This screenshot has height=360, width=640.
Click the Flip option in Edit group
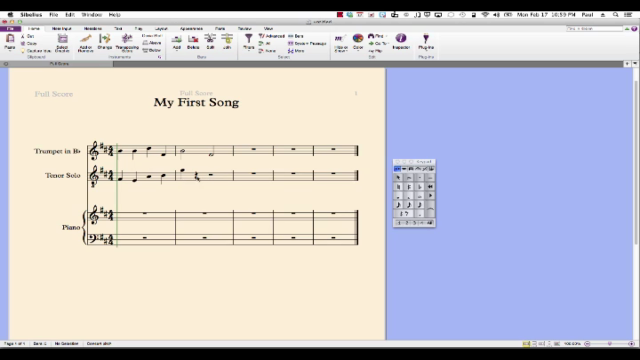[x=376, y=51]
